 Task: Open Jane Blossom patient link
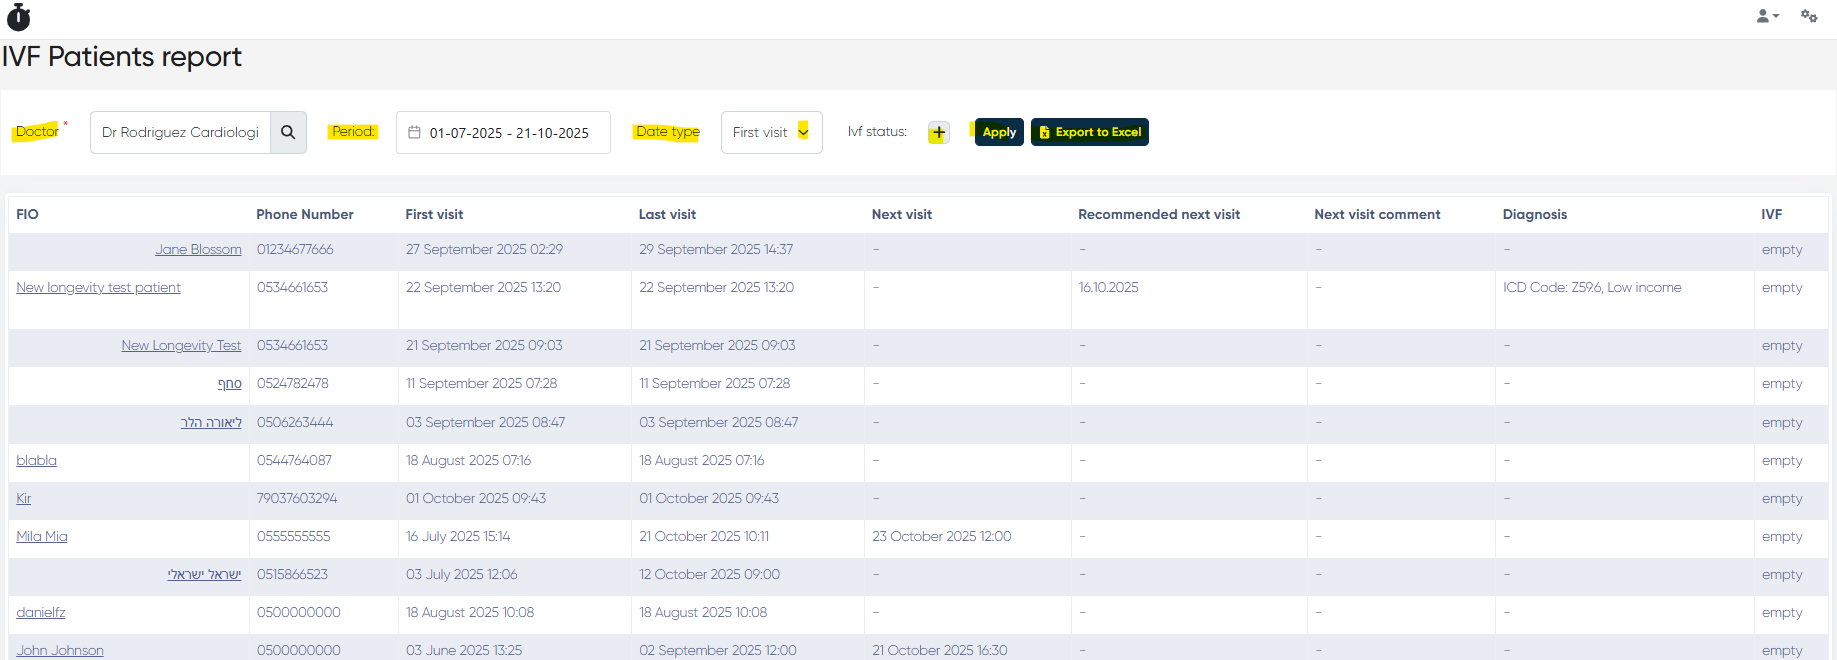[x=198, y=250]
